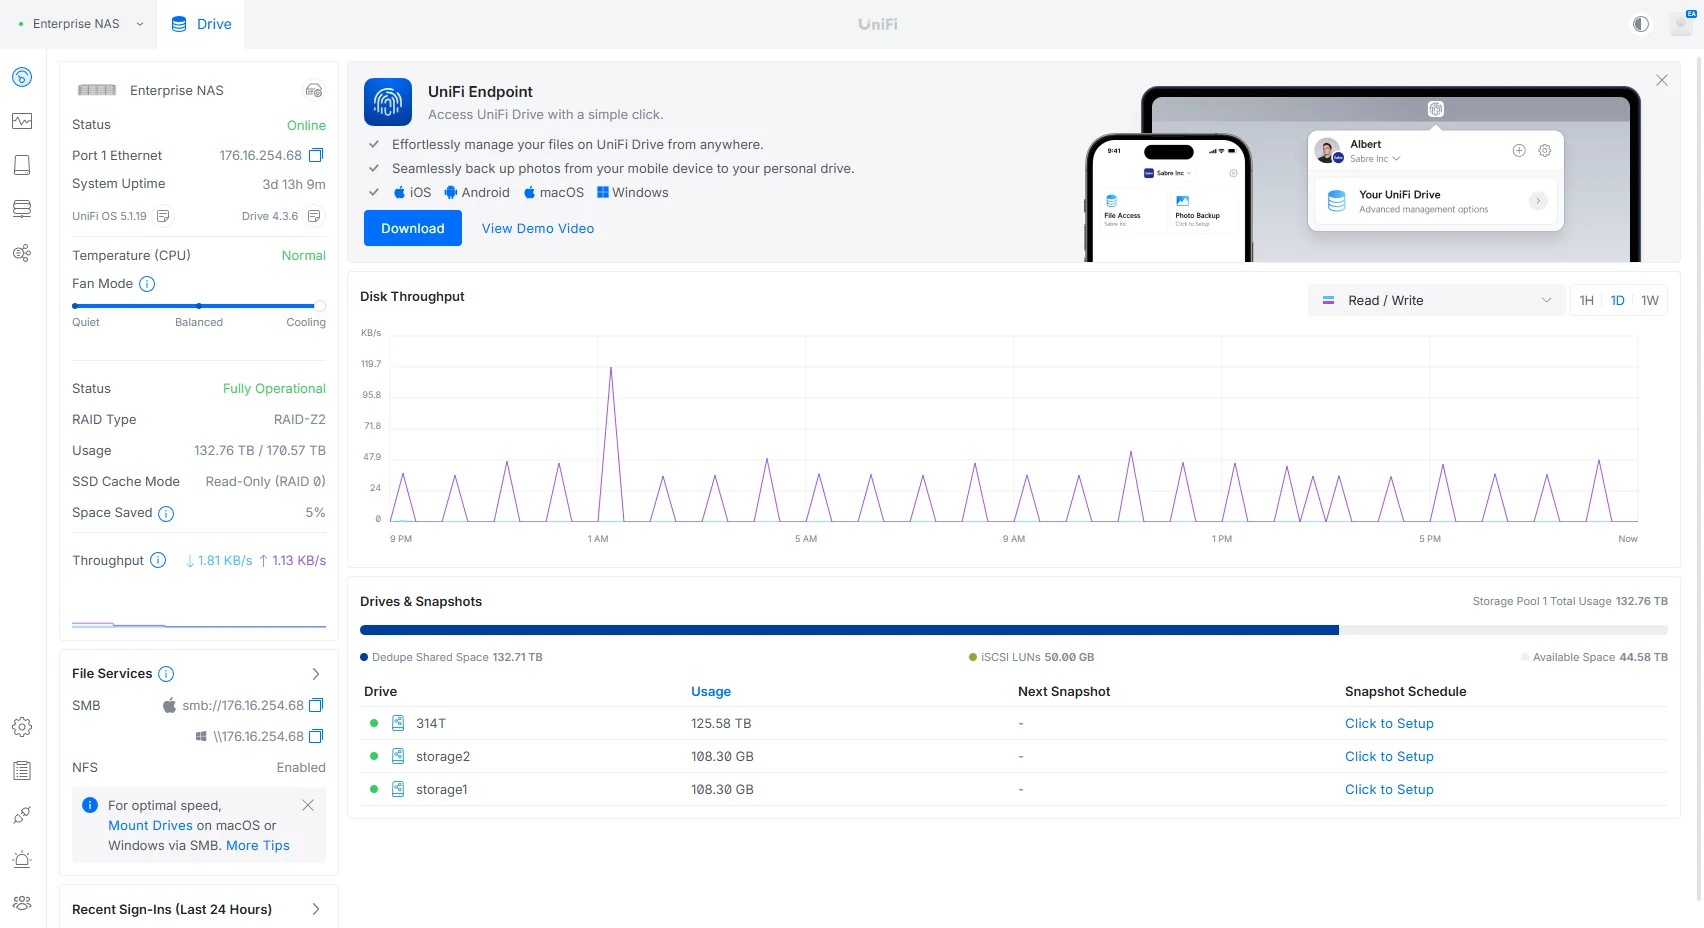
Task: Select the 1H time range
Action: pyautogui.click(x=1587, y=300)
